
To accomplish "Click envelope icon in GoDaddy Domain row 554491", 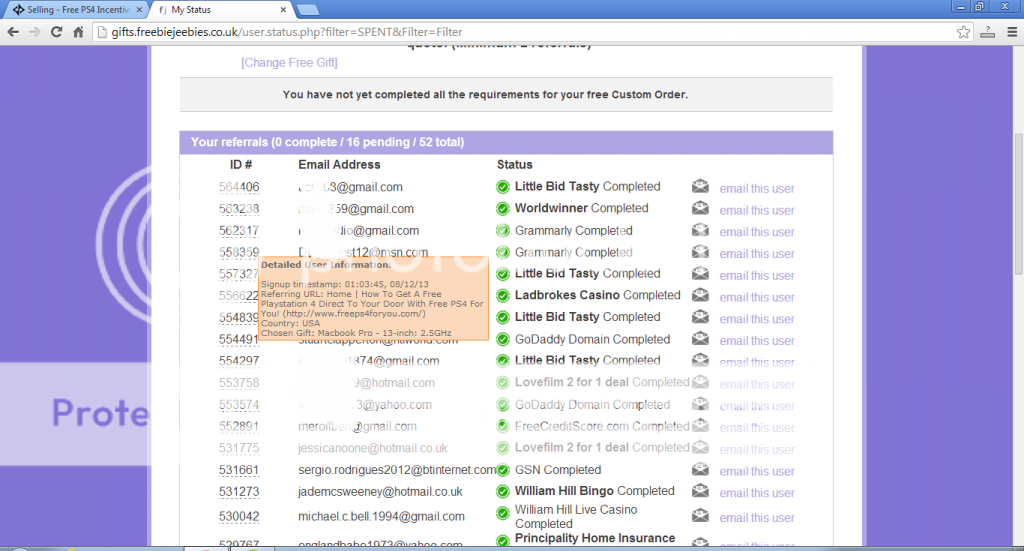I will [700, 339].
